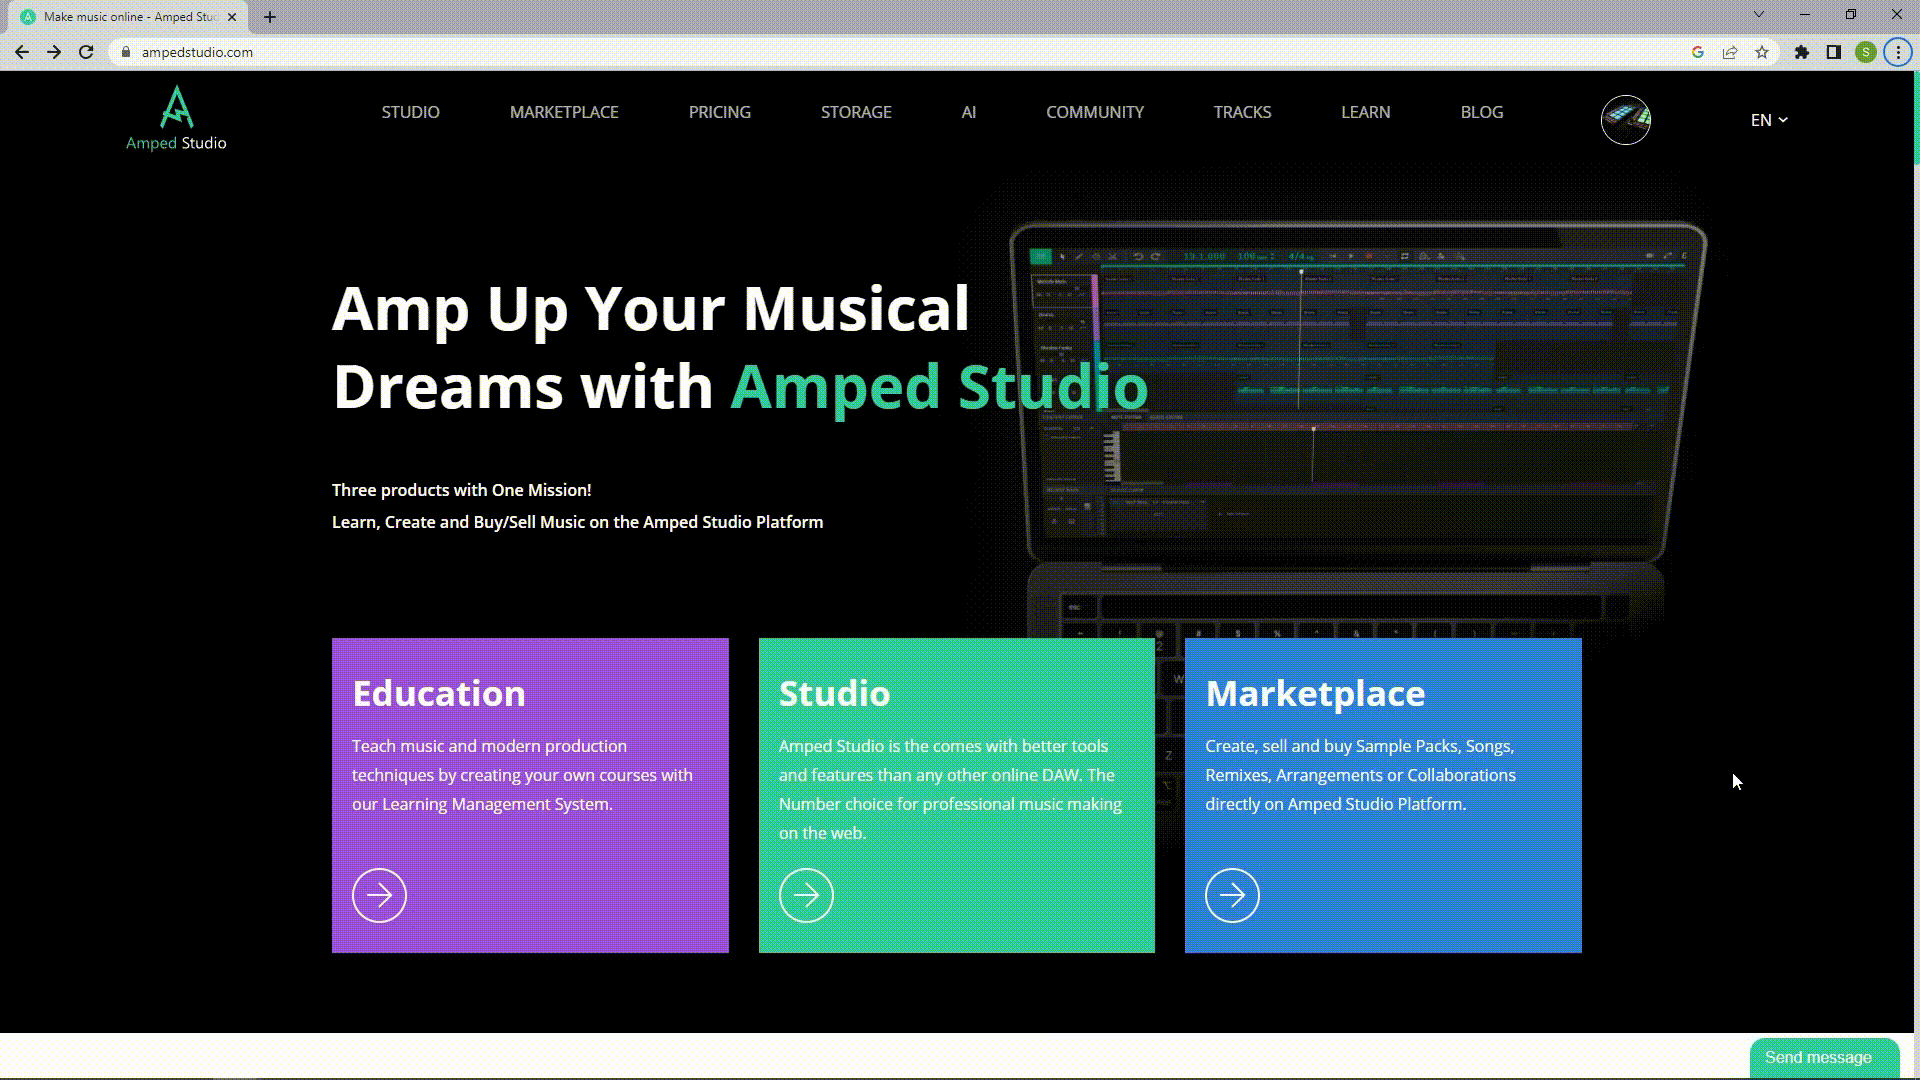Image resolution: width=1920 pixels, height=1080 pixels.
Task: Toggle the TRACKS navigation visibility
Action: (x=1242, y=112)
